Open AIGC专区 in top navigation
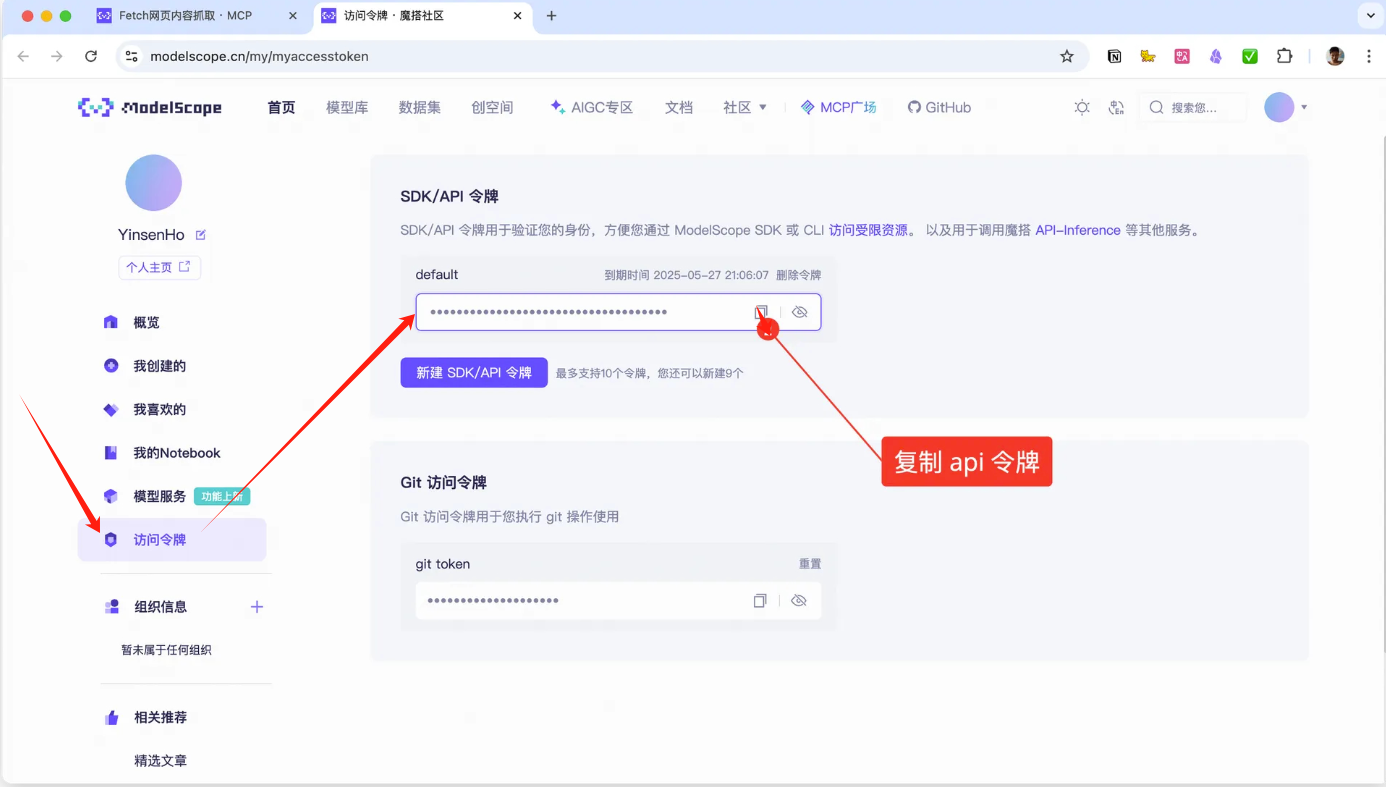The image size is (1386, 787). [x=591, y=107]
